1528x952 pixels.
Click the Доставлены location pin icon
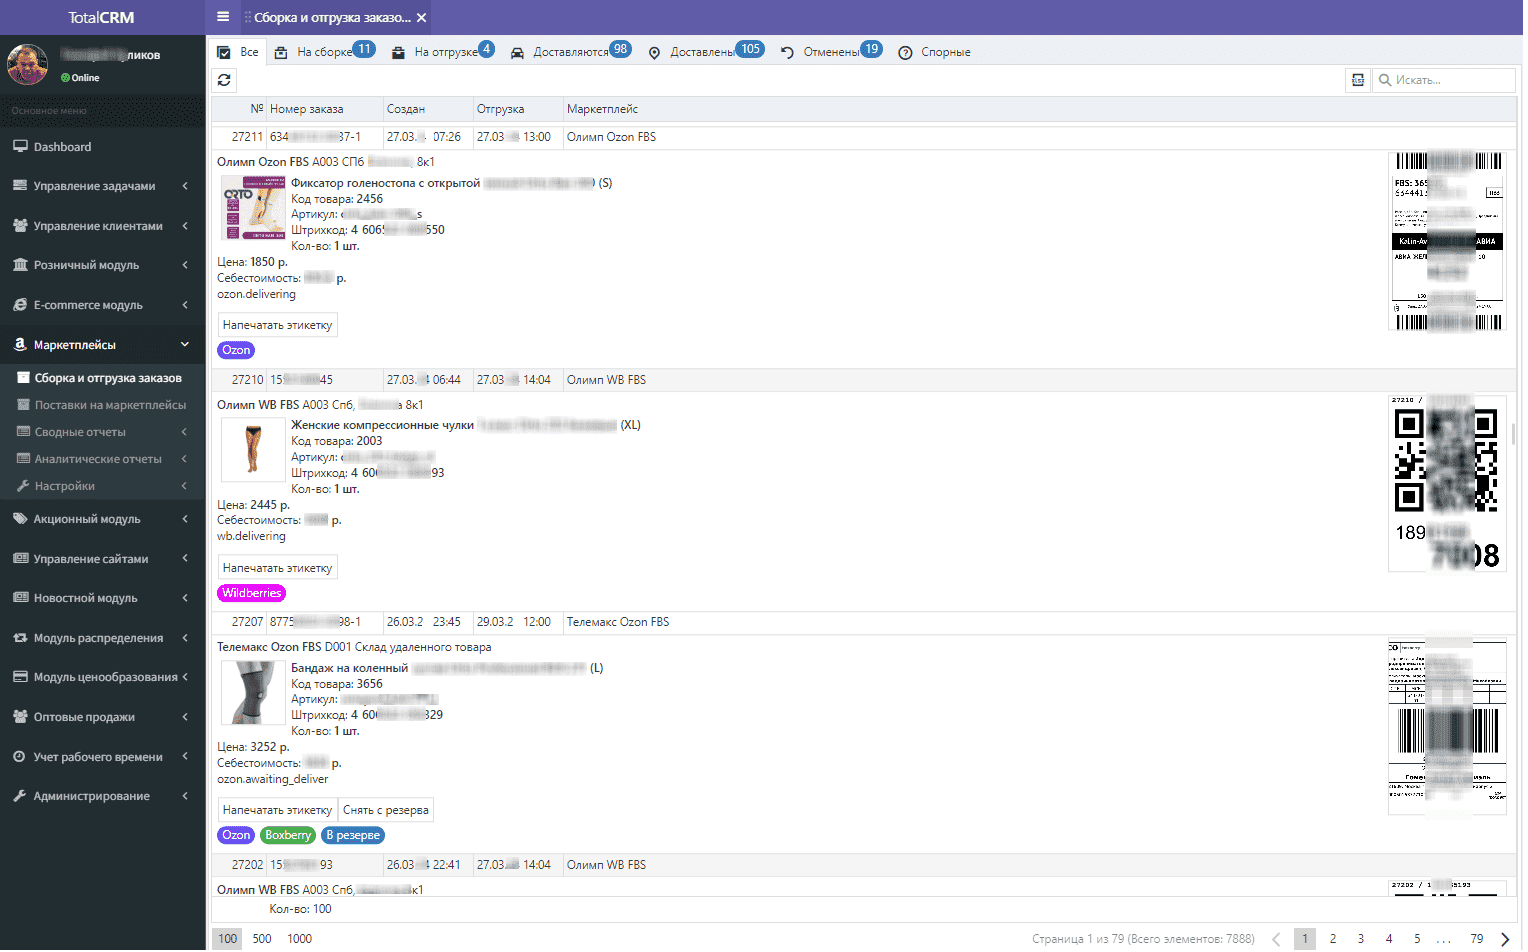point(654,53)
